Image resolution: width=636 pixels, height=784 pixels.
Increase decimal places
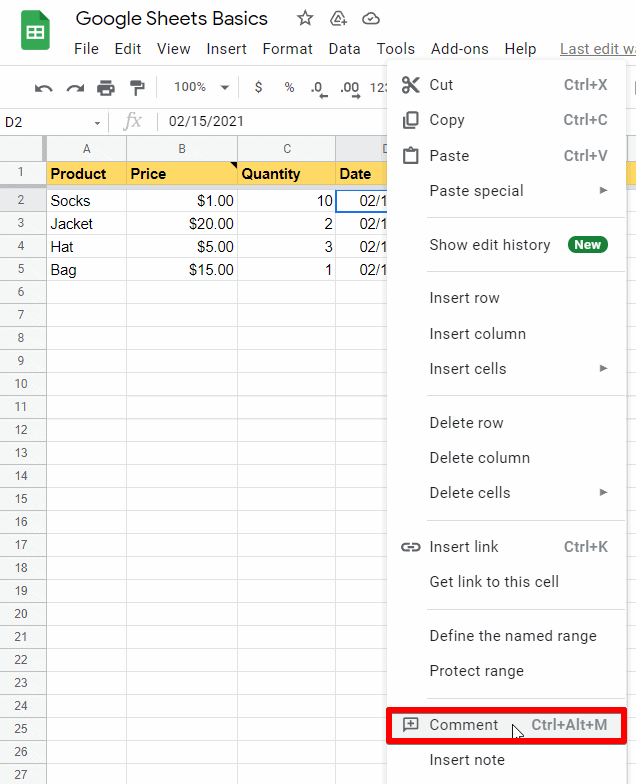tap(350, 88)
